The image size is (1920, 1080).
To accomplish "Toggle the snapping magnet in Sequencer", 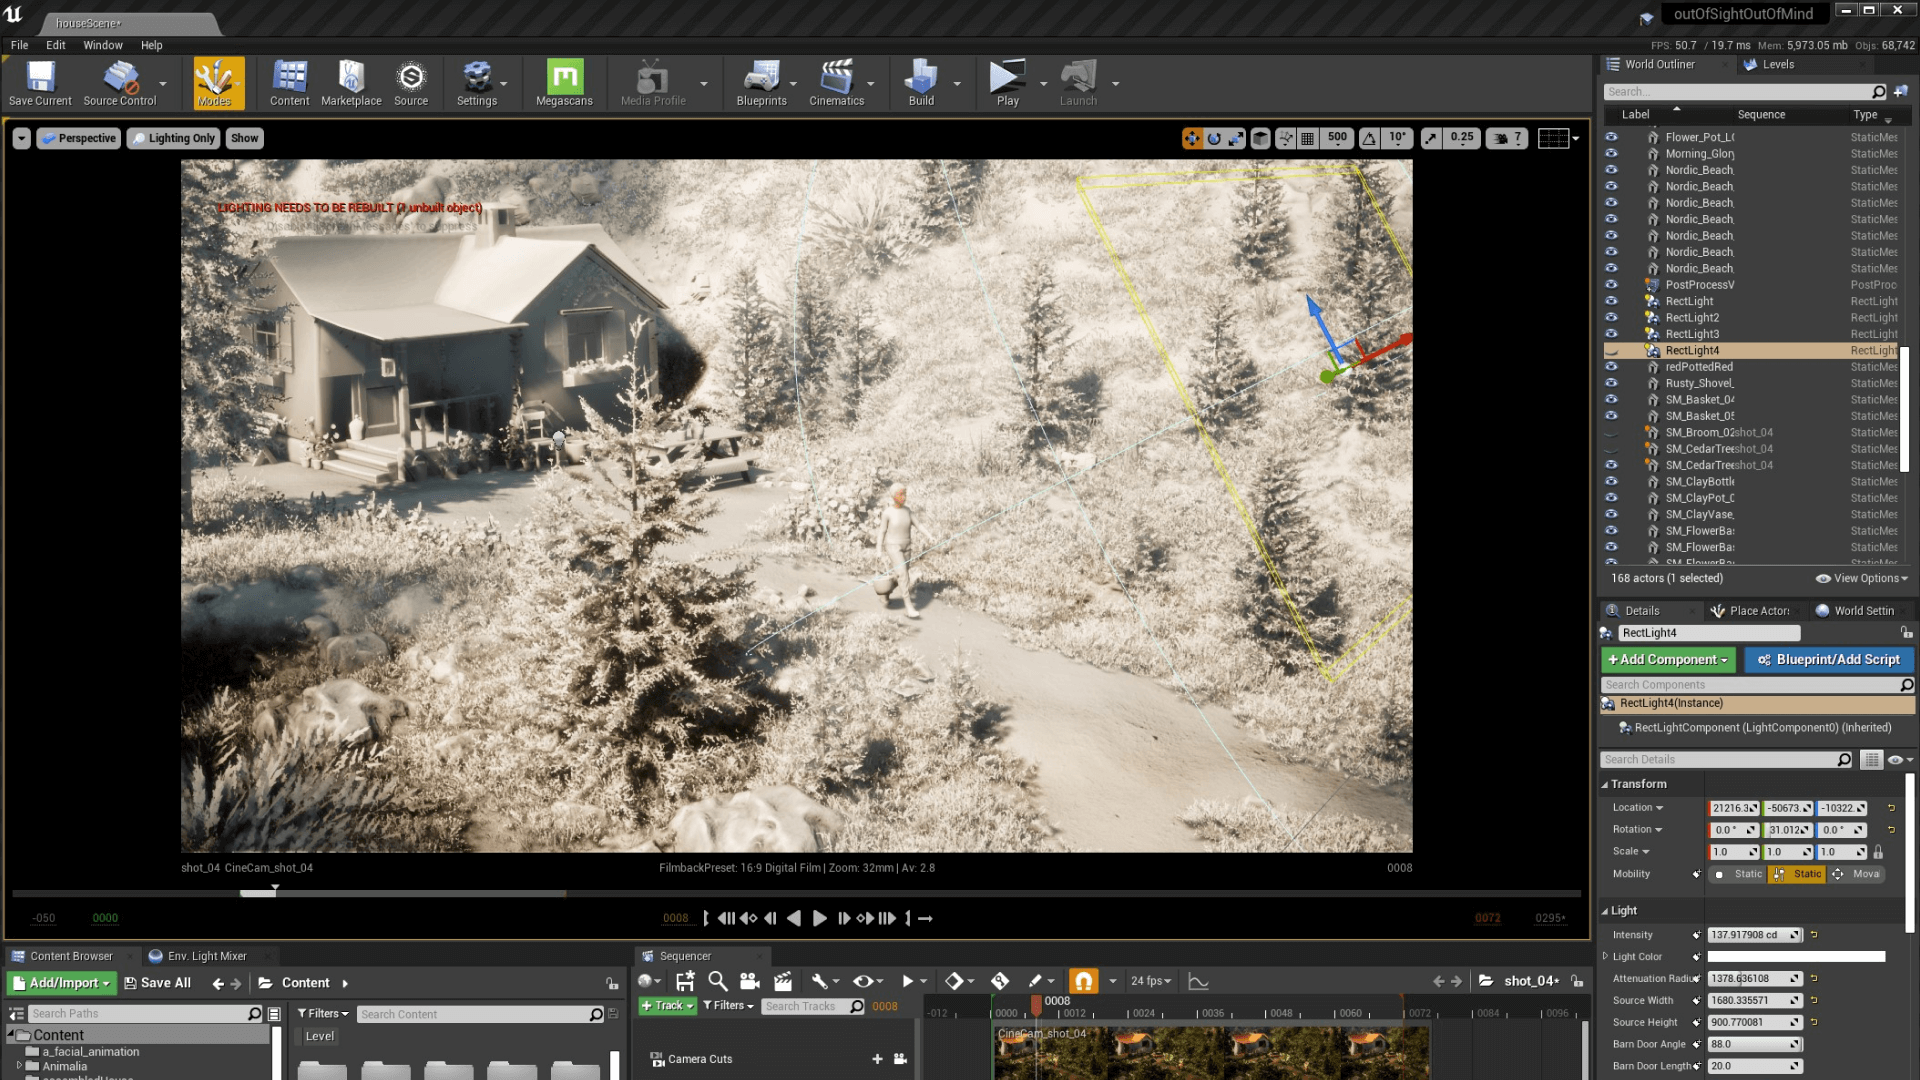I will tap(1082, 981).
